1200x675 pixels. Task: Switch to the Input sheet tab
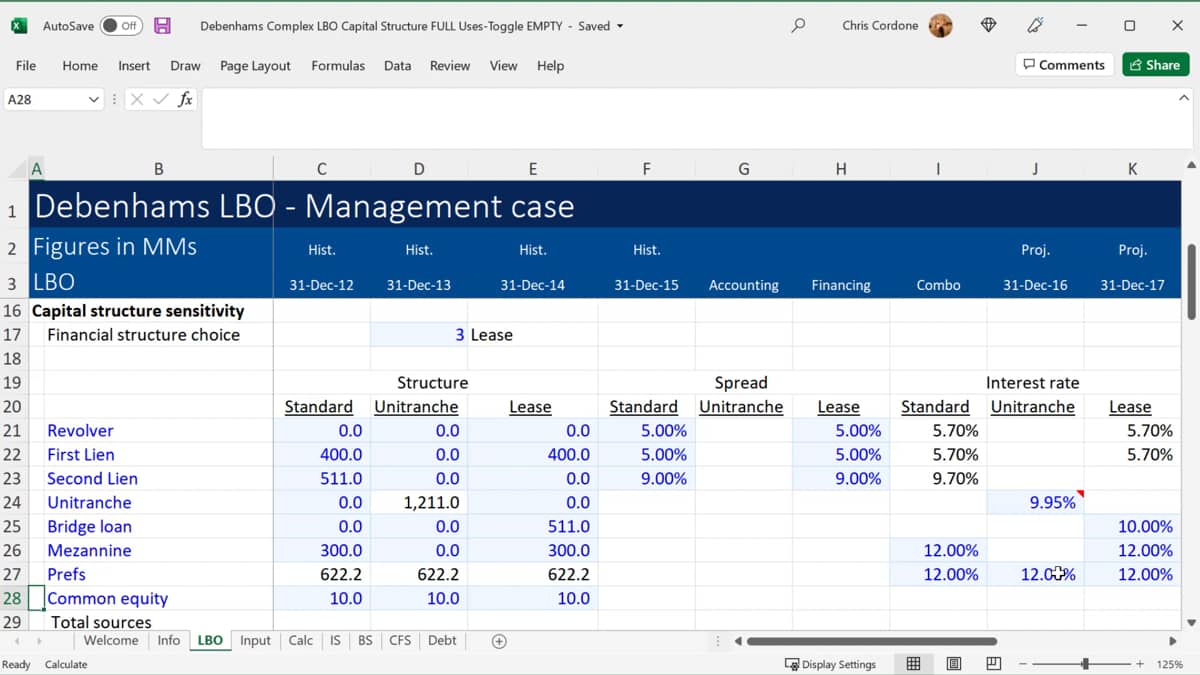pos(255,640)
